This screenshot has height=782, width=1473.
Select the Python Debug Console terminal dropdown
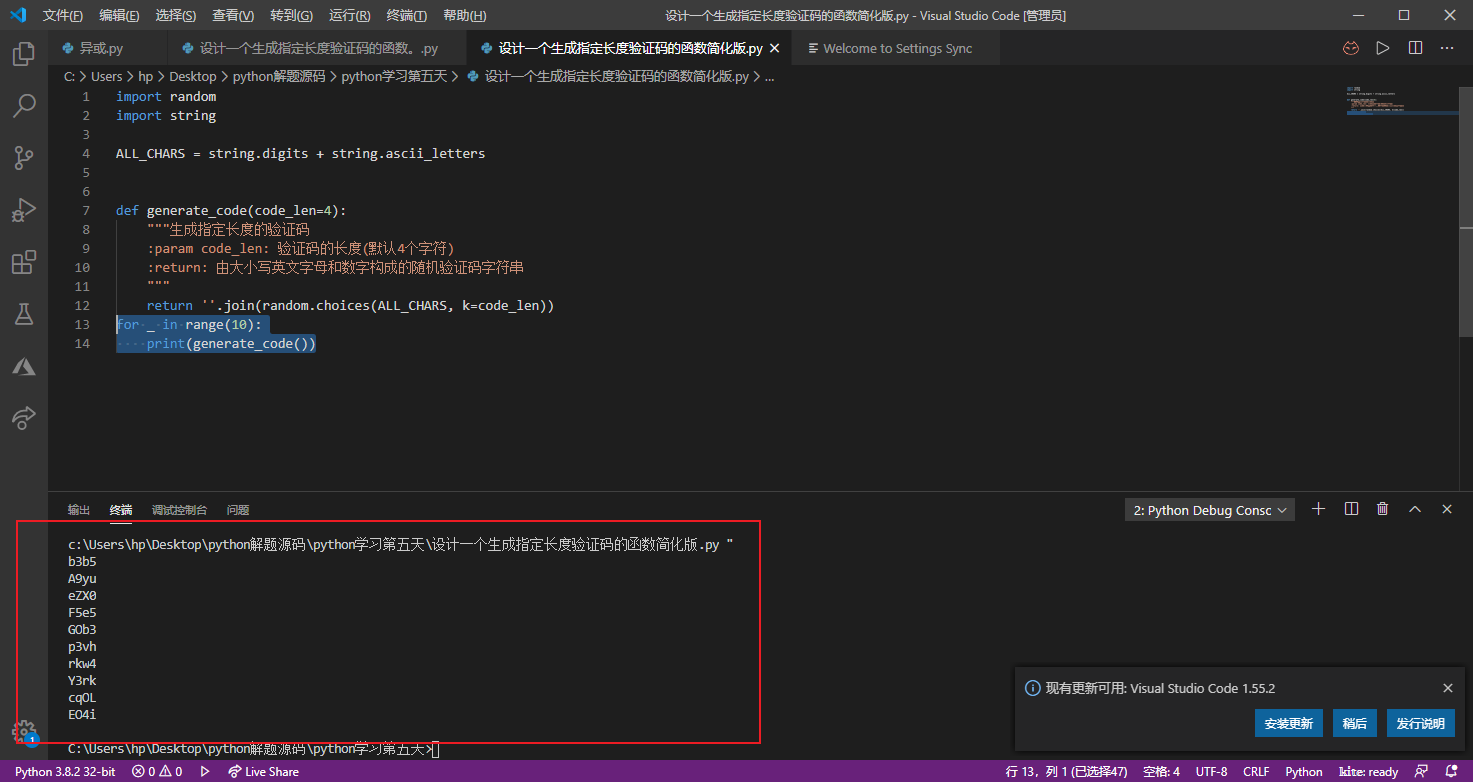[1209, 510]
